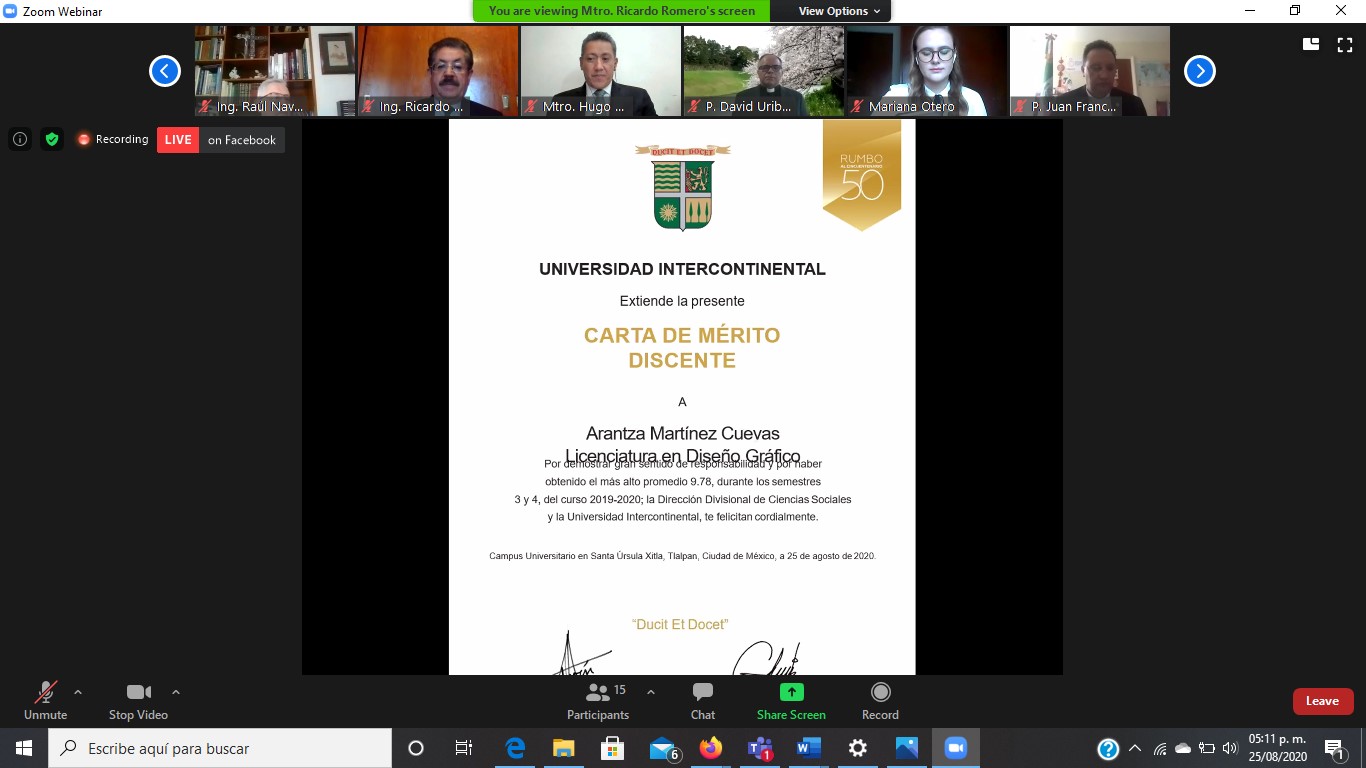The width and height of the screenshot is (1366, 768).
Task: Select Ing. Raúl Nav... video thumbnail
Action: [x=275, y=71]
